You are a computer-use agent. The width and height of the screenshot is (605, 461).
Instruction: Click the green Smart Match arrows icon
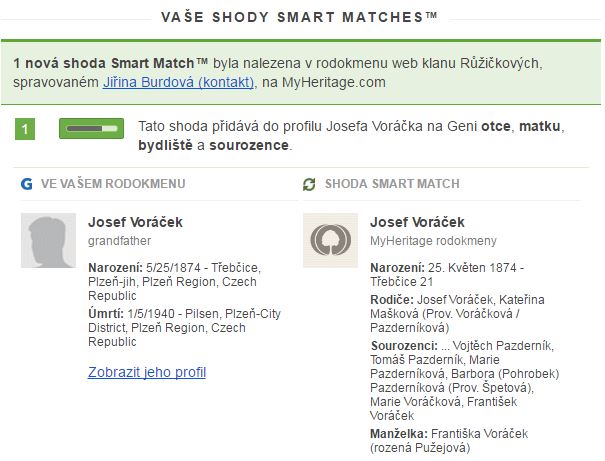tap(309, 184)
